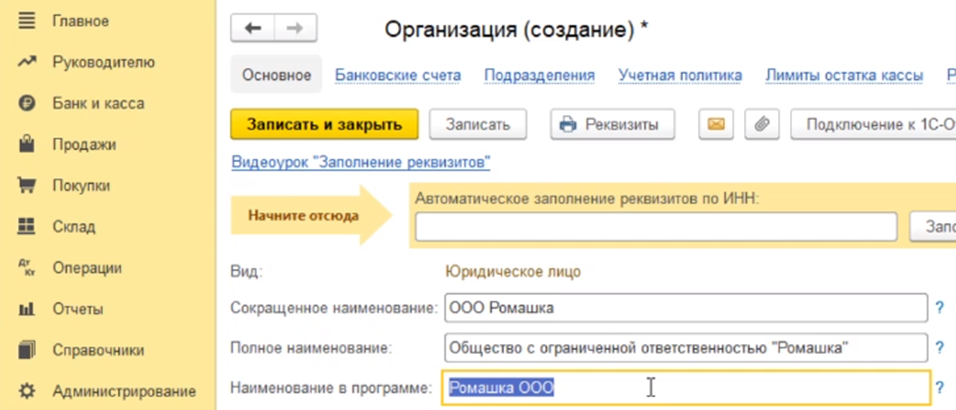Open the Видеоурок "Заполнение реквизитов" link
This screenshot has width=956, height=410.
[360, 162]
